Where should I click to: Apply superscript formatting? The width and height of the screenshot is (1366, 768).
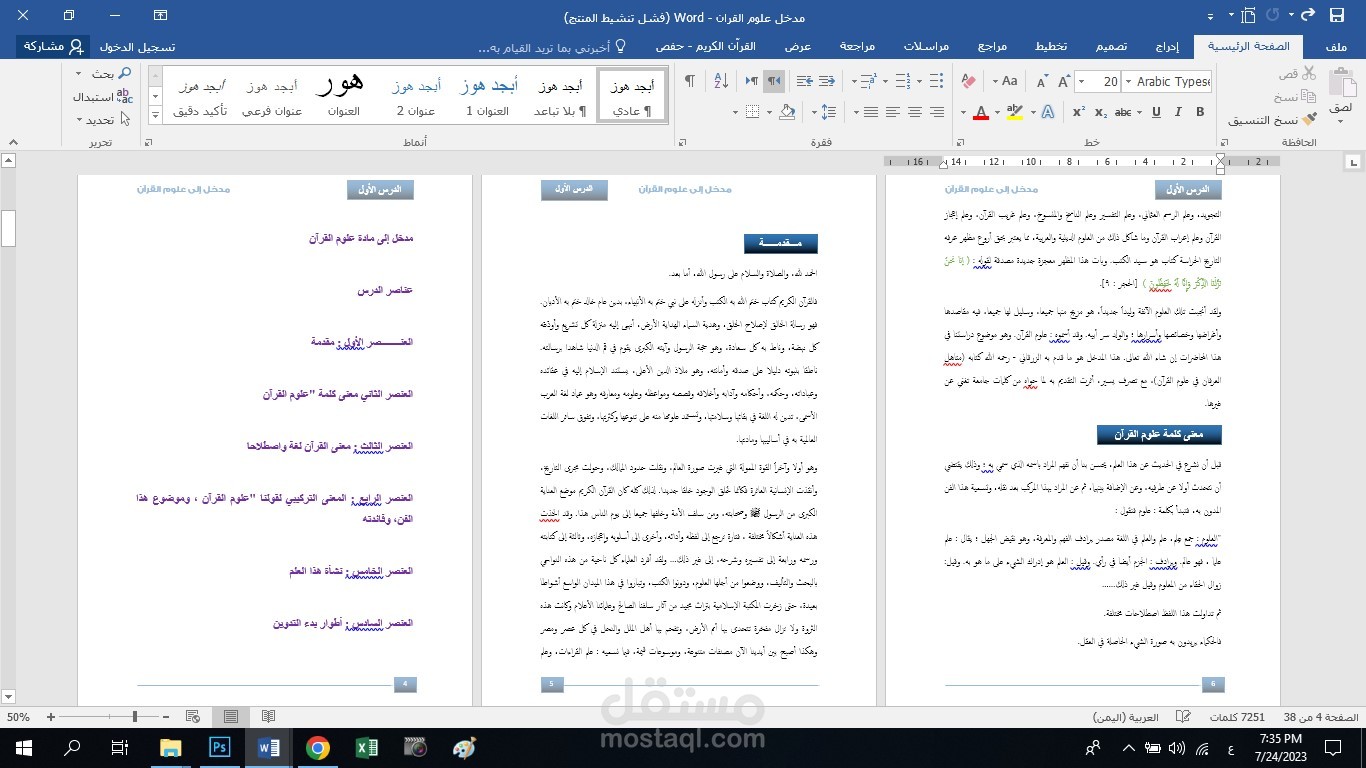pos(1079,111)
